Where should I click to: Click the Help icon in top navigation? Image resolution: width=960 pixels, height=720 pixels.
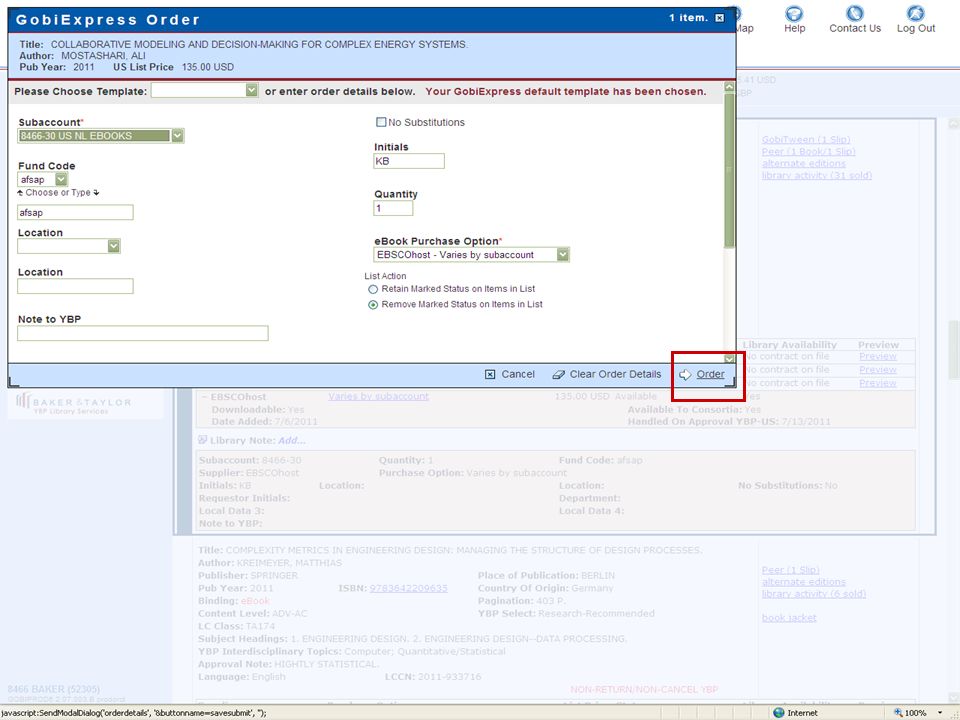click(x=794, y=13)
